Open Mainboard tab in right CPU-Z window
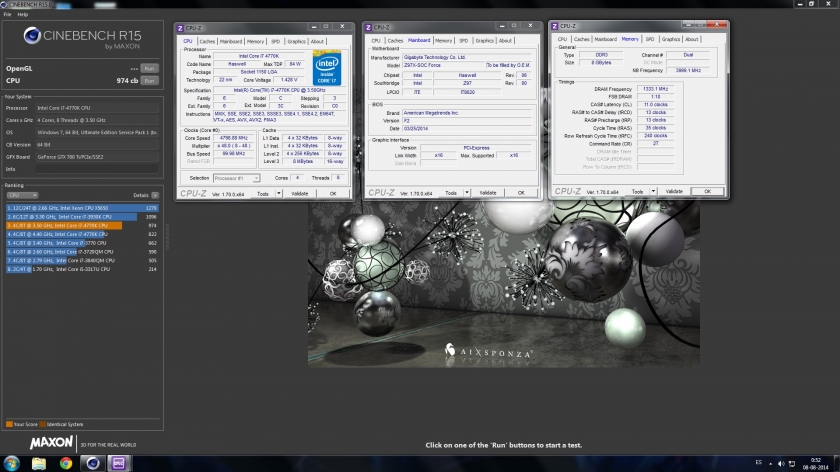Screen dimensions: 840x472 [x=605, y=39]
